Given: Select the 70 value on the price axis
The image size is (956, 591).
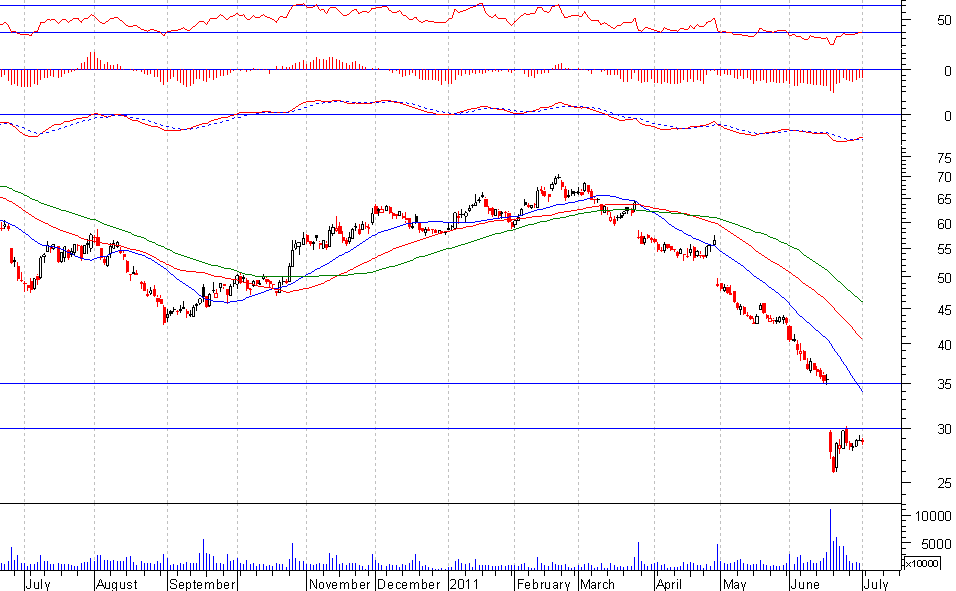Looking at the screenshot, I should [944, 177].
